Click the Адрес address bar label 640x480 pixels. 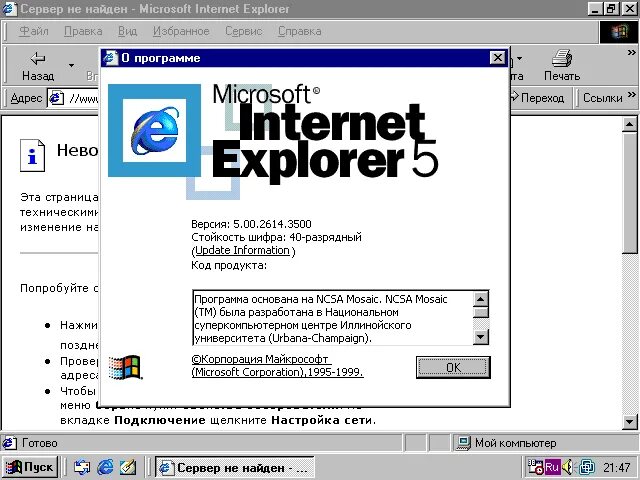(x=26, y=98)
